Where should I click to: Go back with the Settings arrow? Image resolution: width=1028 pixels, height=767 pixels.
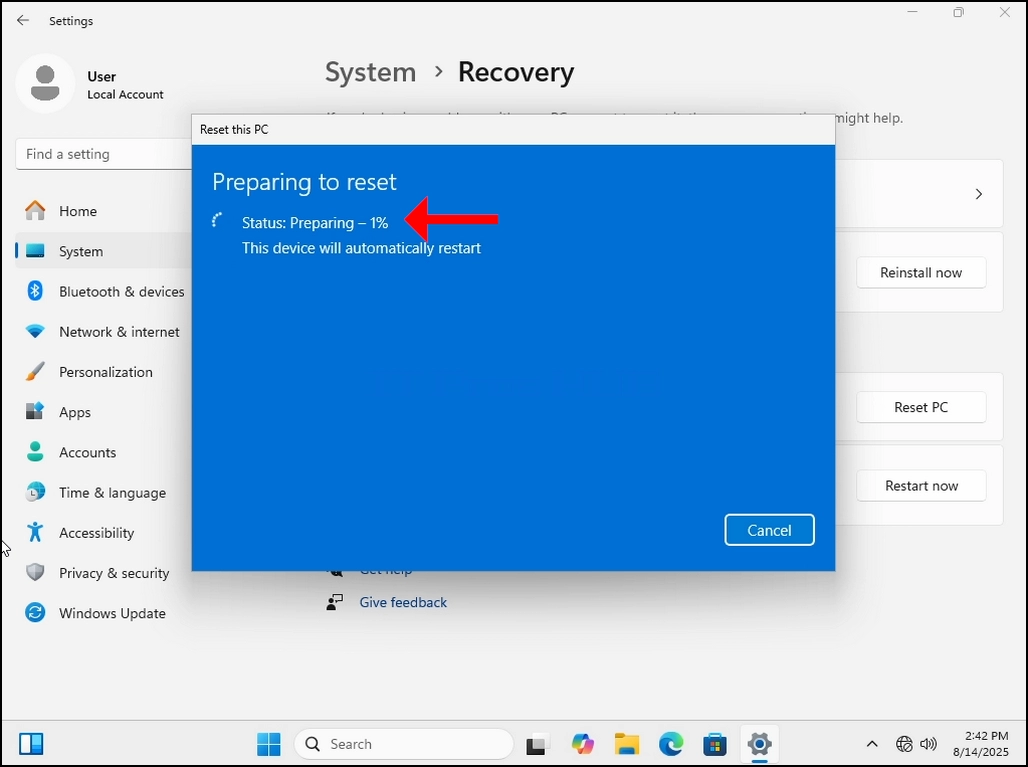tap(23, 20)
